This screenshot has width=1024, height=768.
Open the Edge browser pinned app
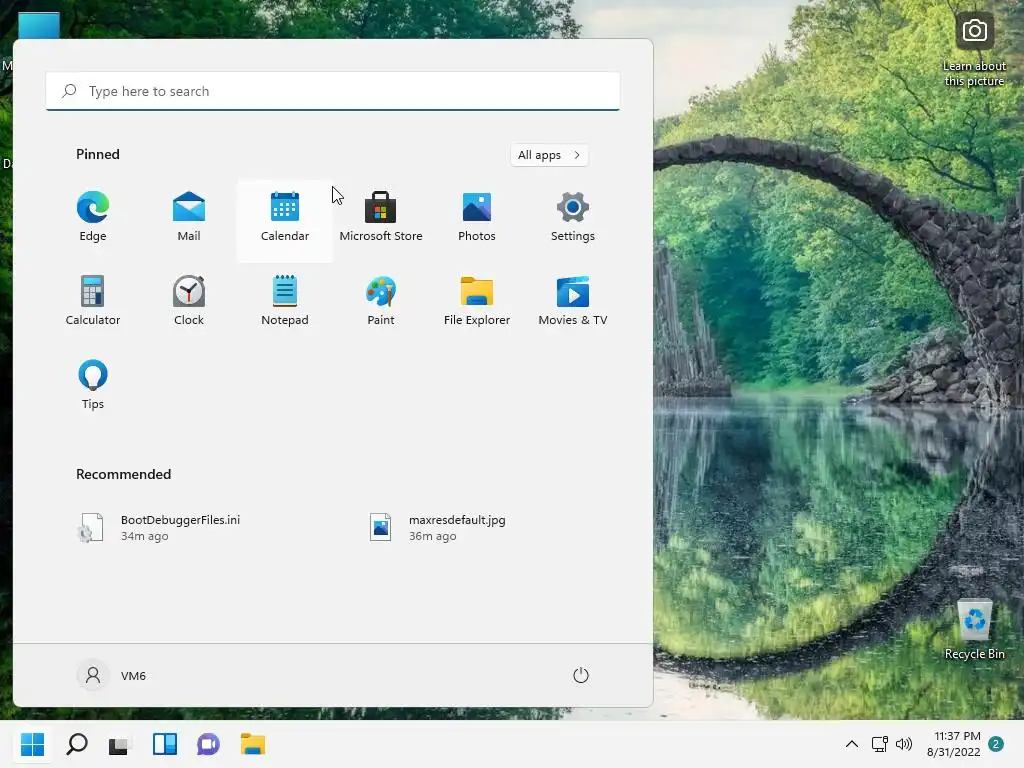tap(93, 218)
